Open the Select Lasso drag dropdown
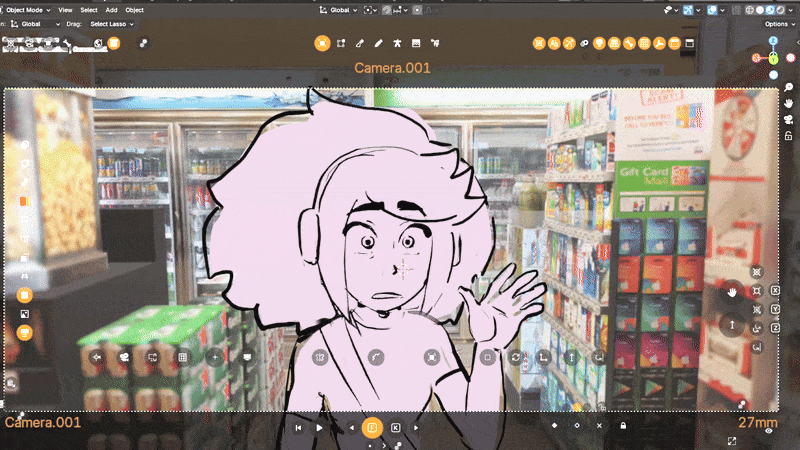Image resolution: width=800 pixels, height=450 pixels. pos(111,24)
